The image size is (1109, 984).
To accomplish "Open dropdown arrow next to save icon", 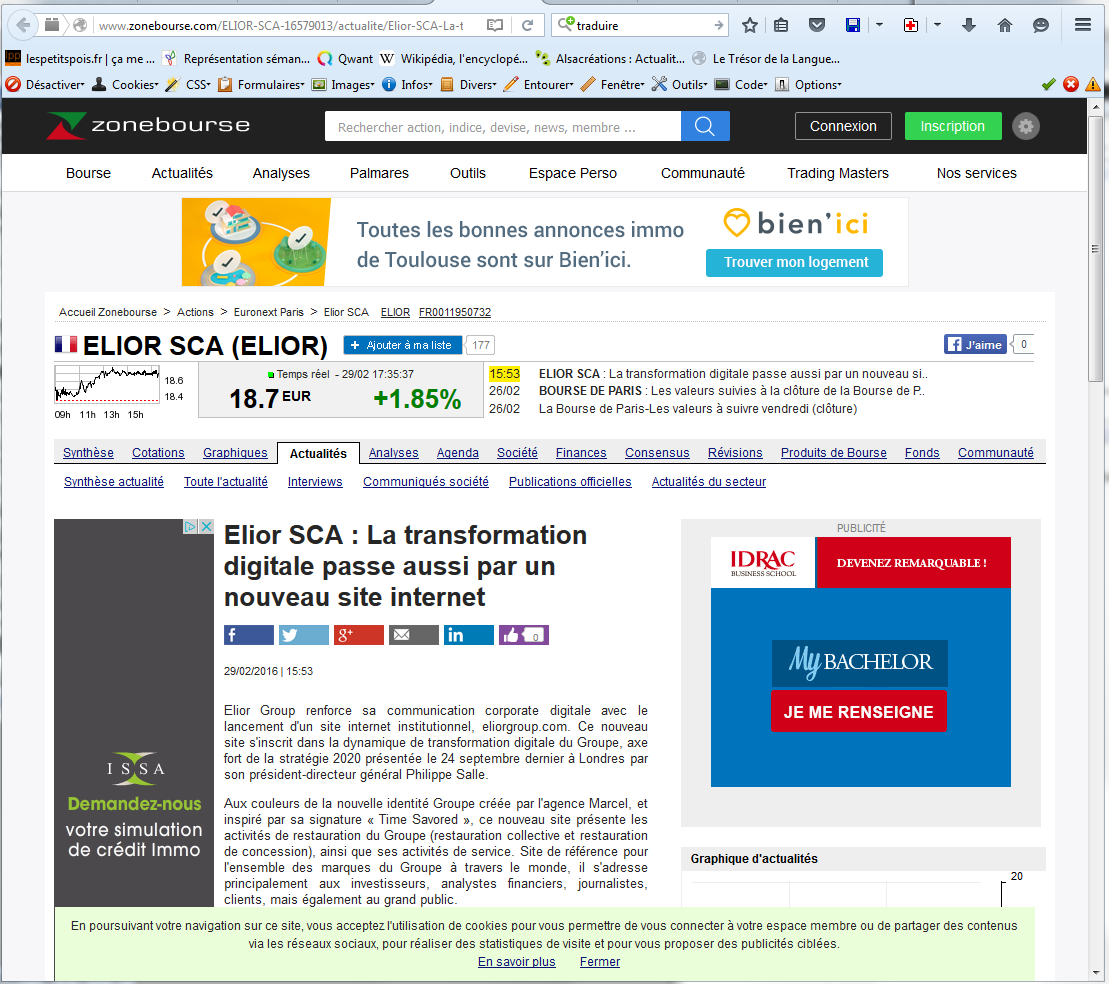I will pos(879,25).
